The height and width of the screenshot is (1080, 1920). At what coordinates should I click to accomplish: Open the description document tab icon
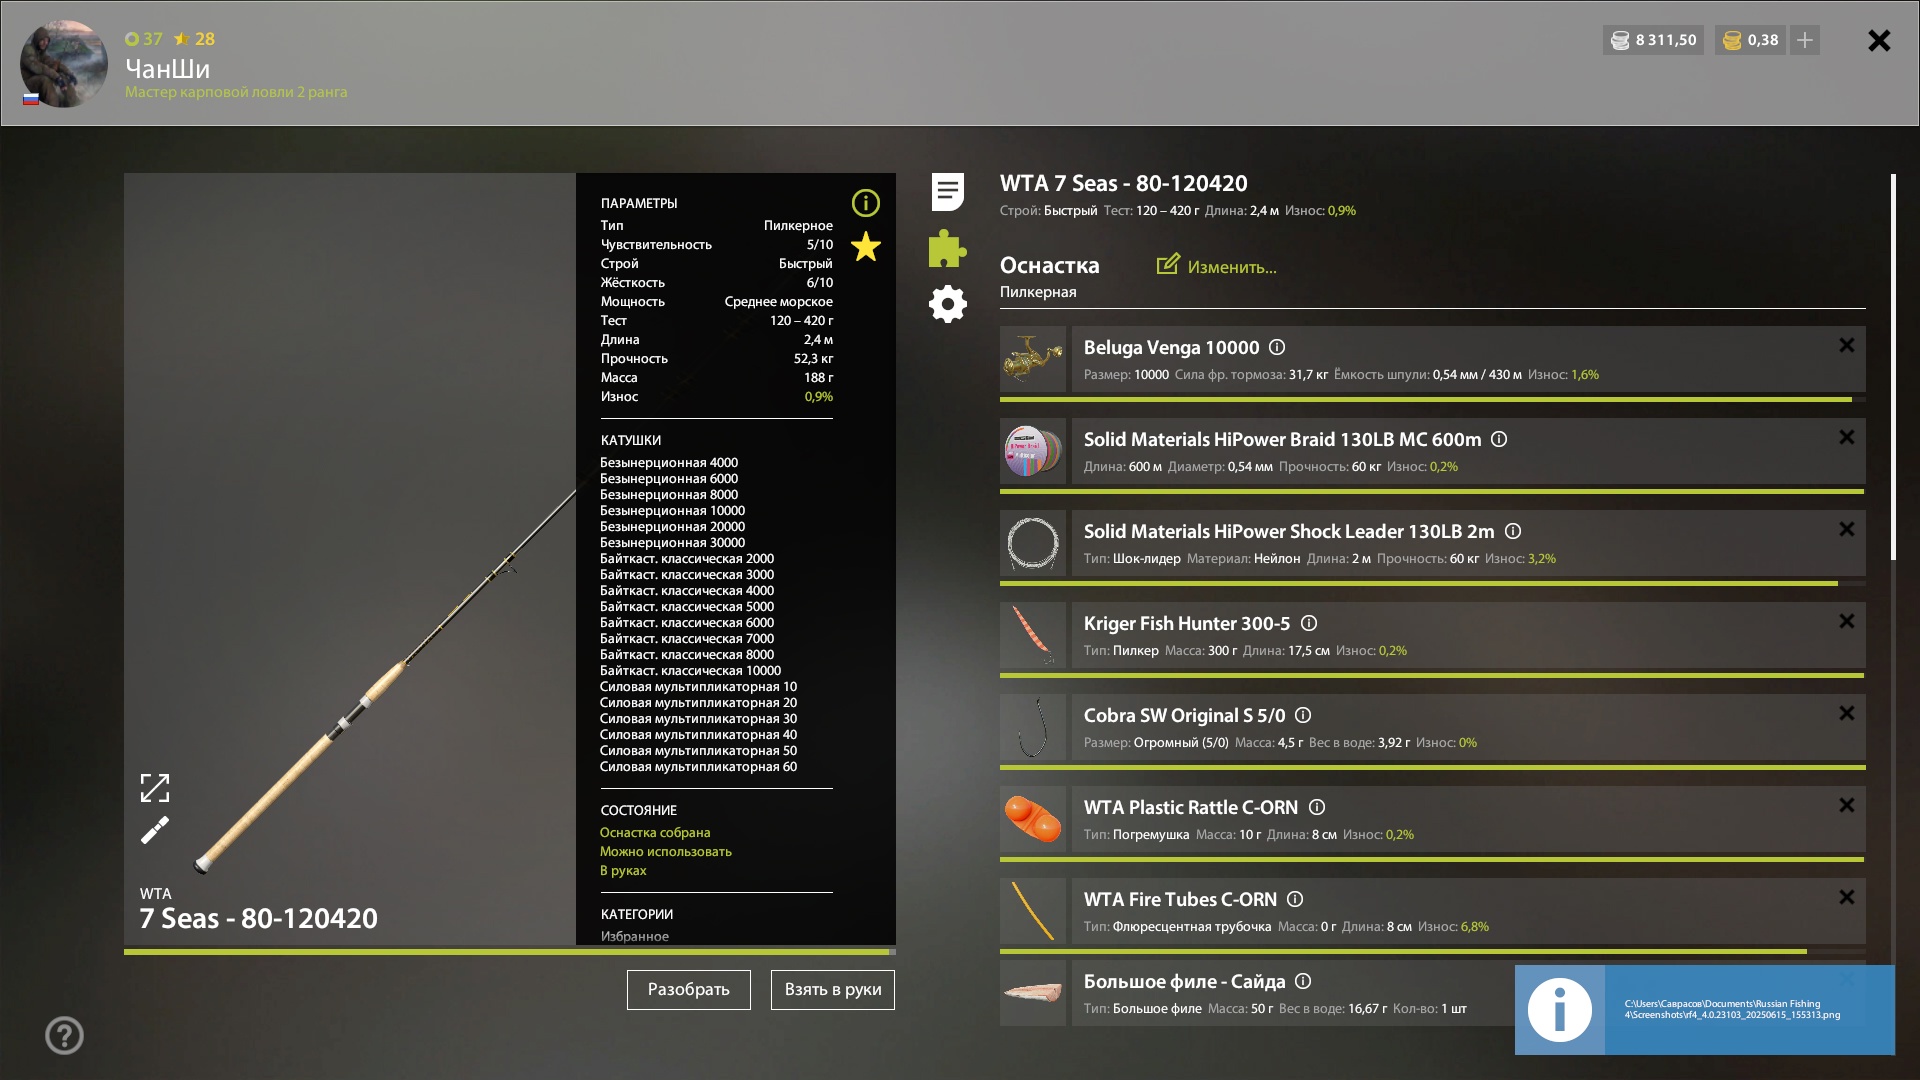(x=947, y=191)
